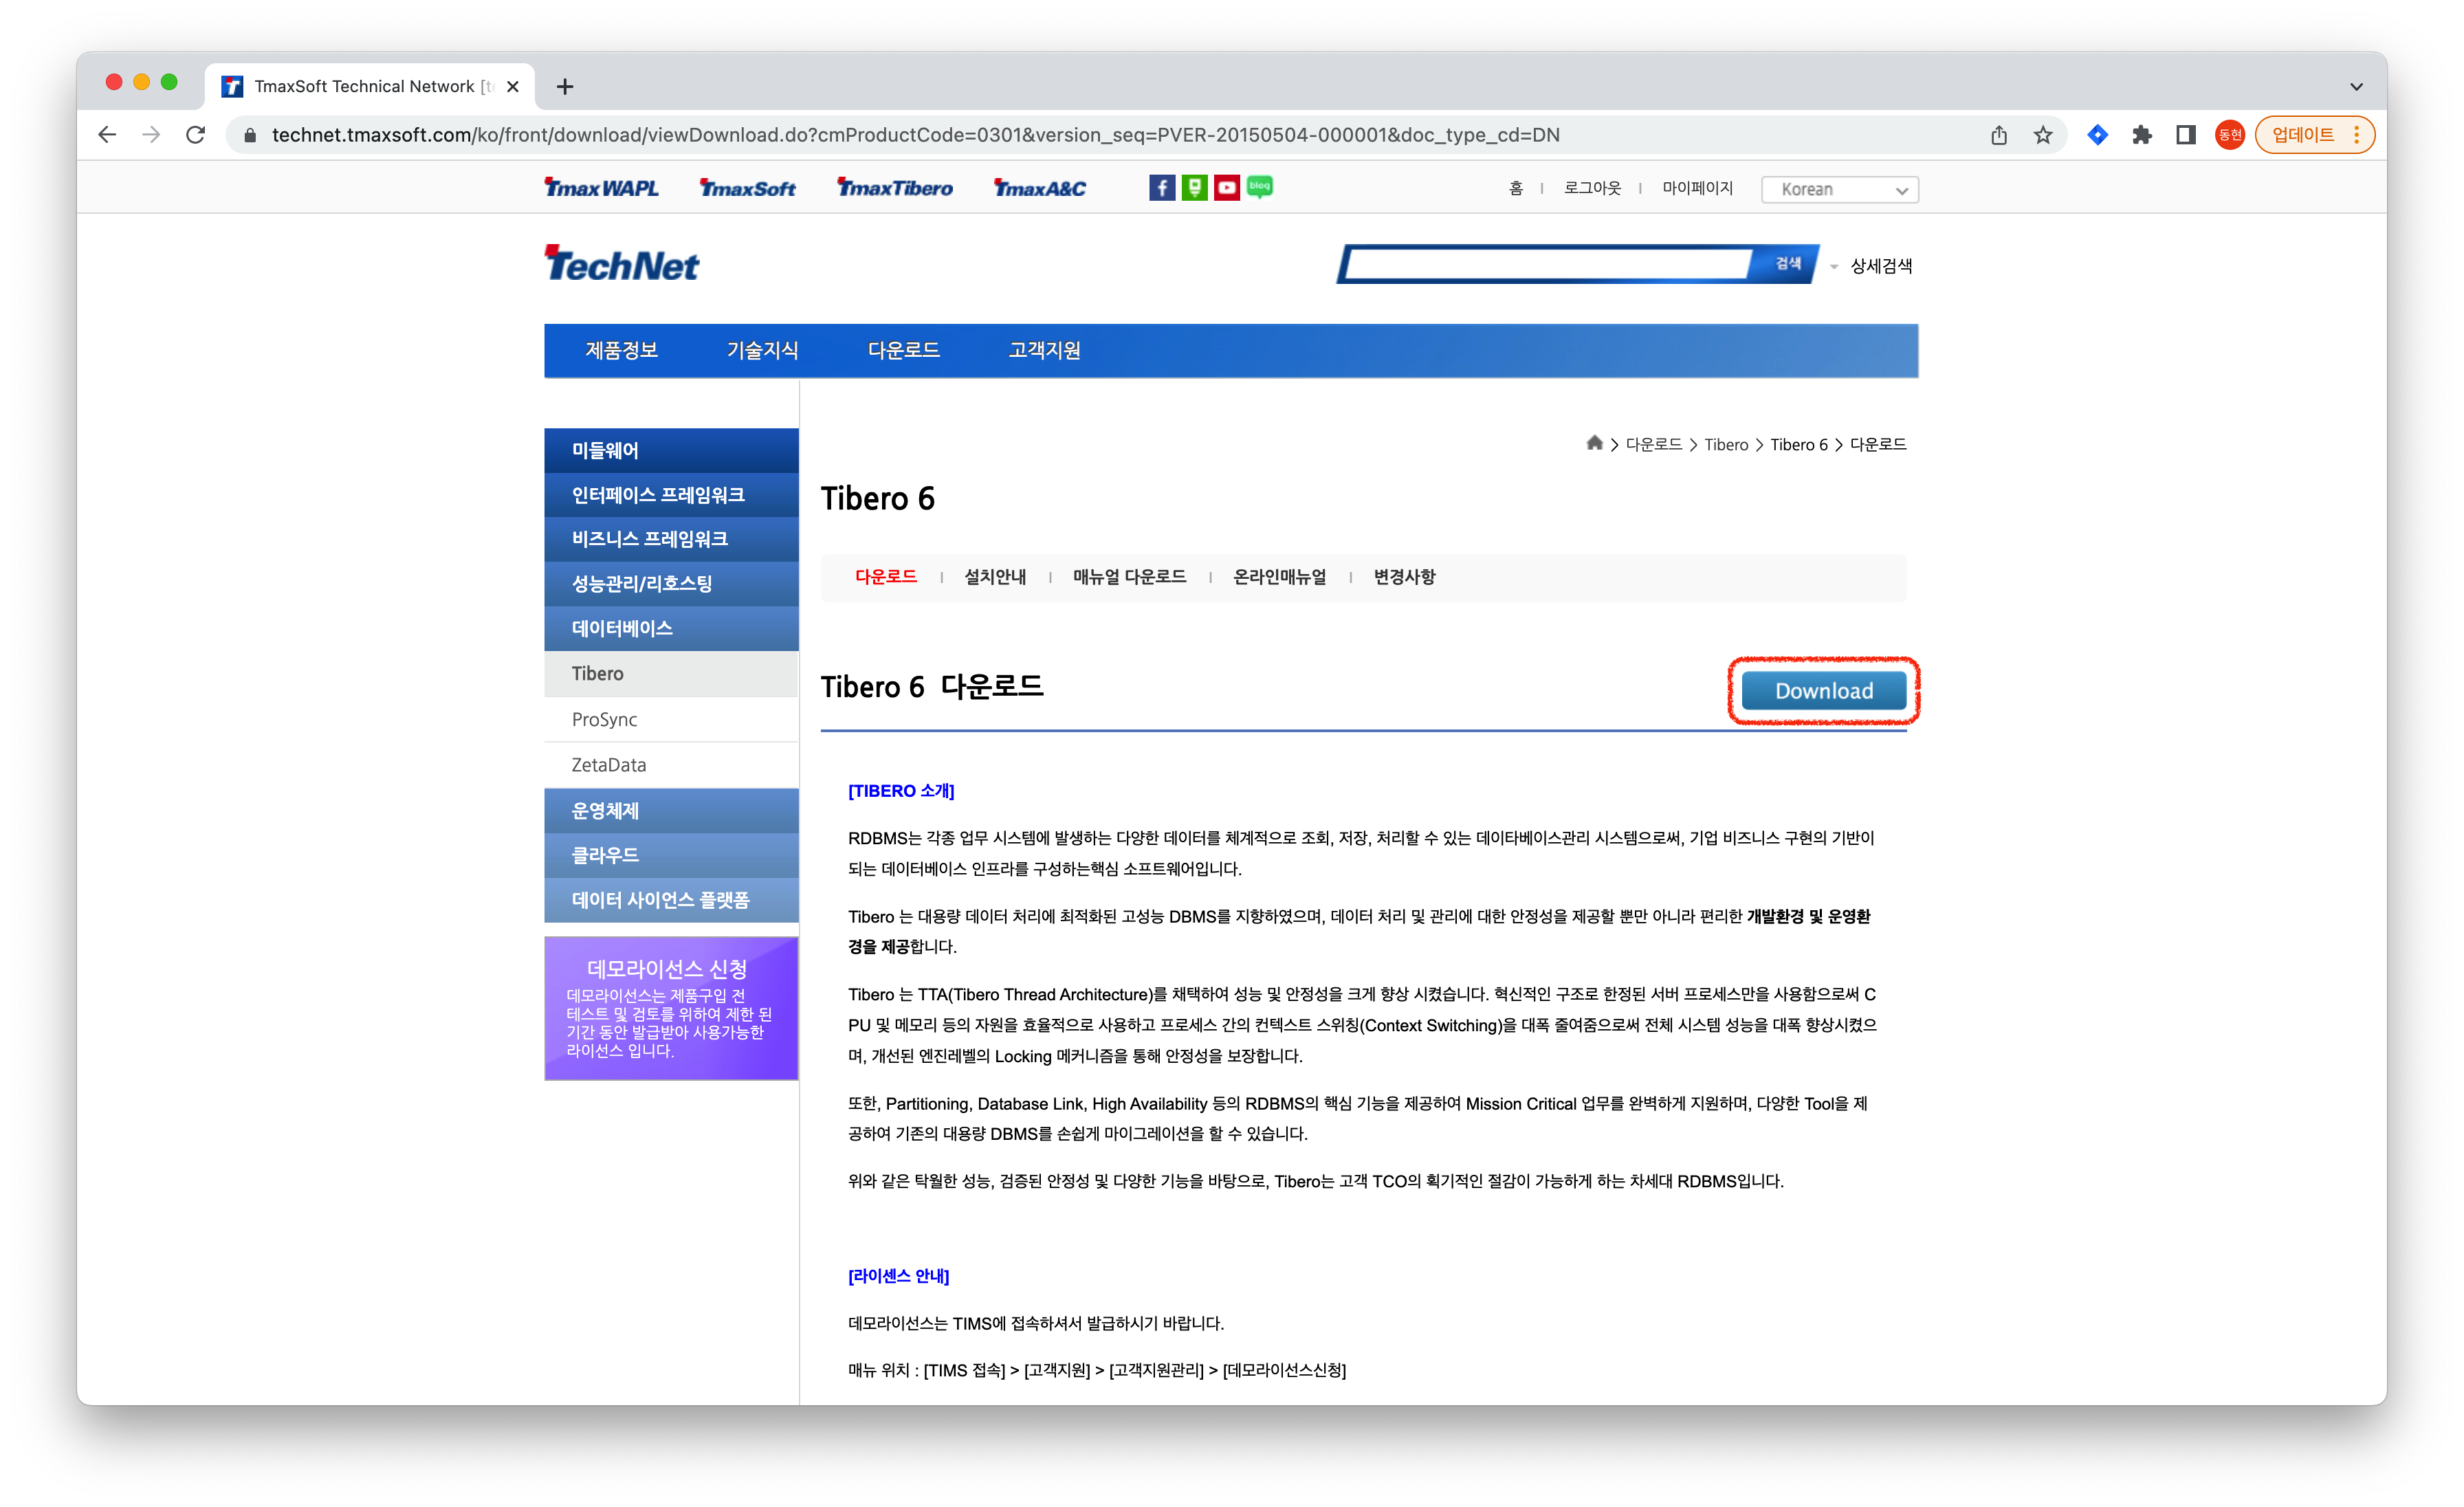Open the 기술지식 main menu
Image resolution: width=2464 pixels, height=1507 pixels.
[762, 350]
